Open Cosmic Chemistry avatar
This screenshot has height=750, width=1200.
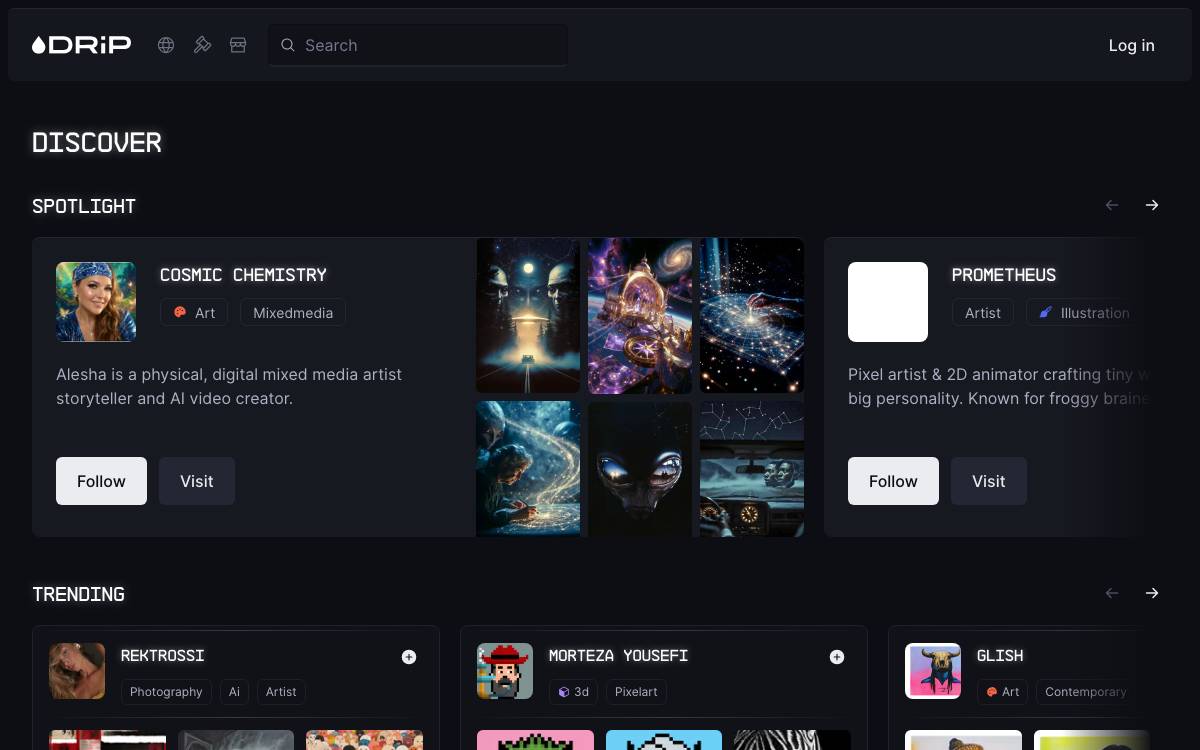(96, 302)
